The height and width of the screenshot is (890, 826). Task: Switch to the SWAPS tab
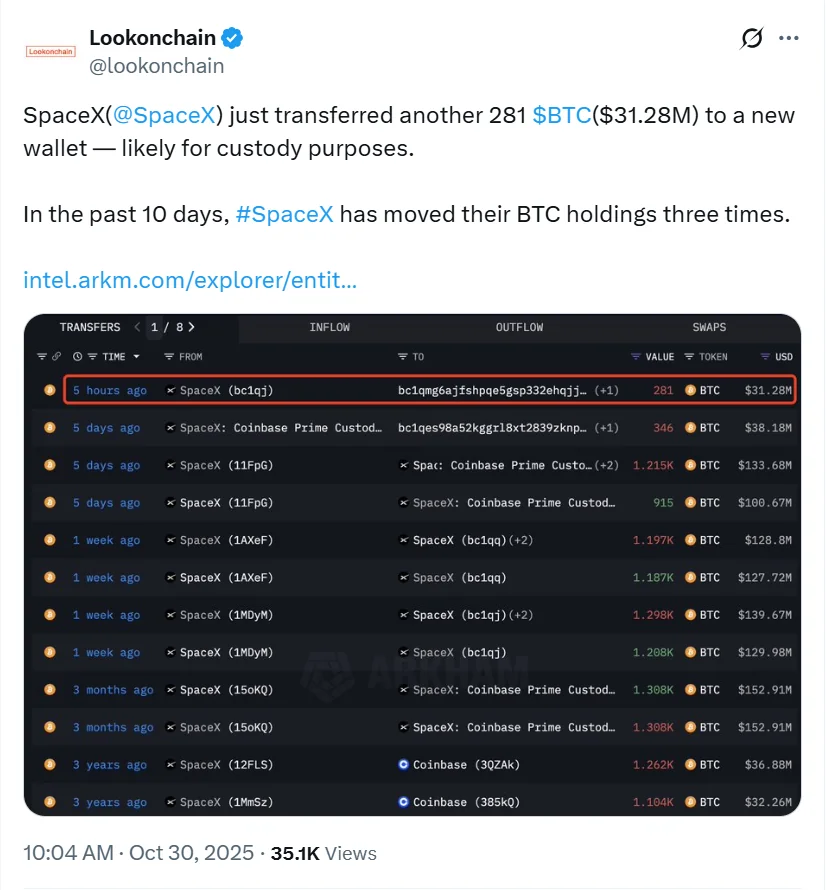(x=709, y=327)
